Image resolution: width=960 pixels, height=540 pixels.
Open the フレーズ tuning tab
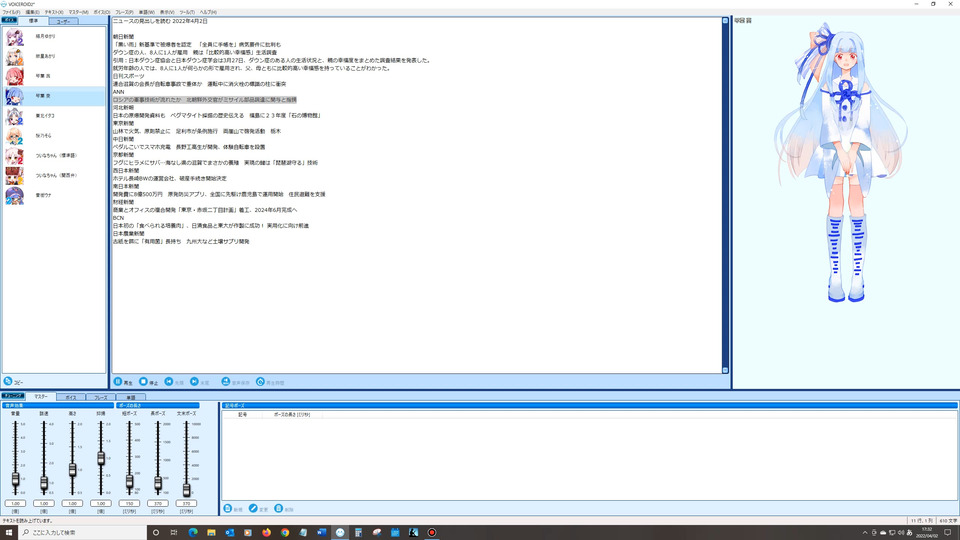[x=100, y=397]
